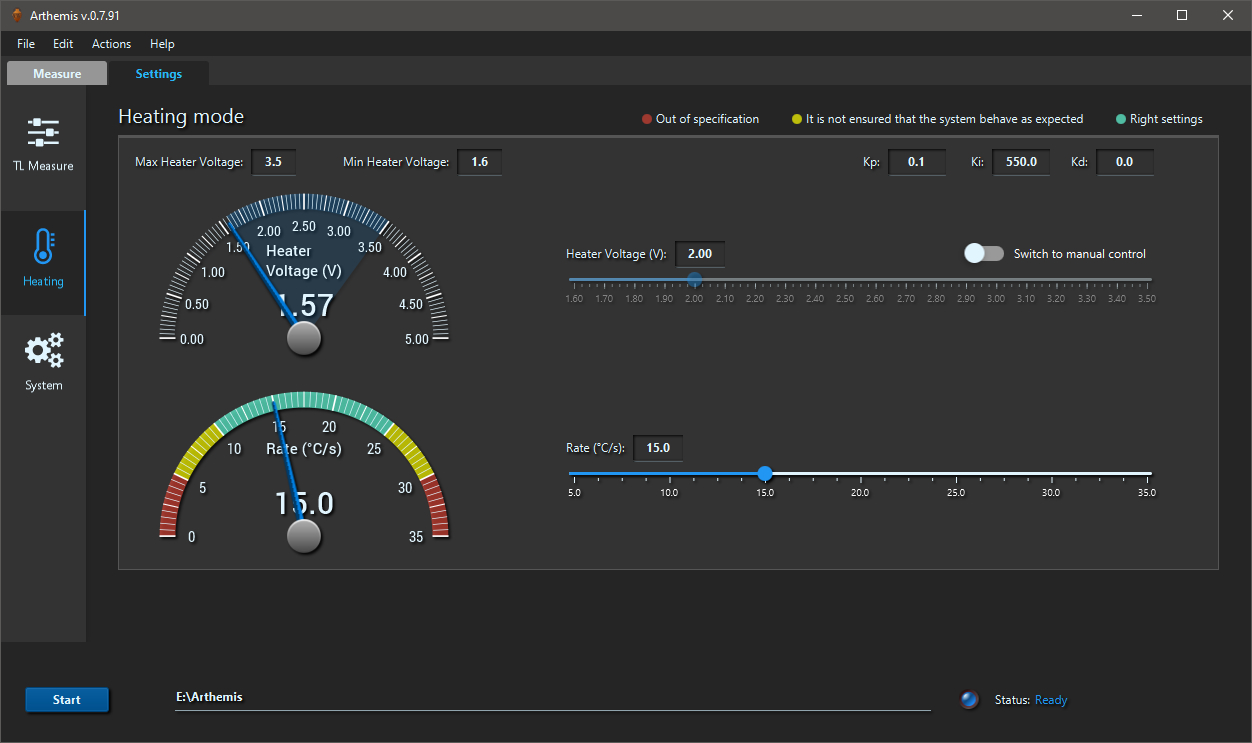This screenshot has height=743, width=1252.
Task: Open the System gears icon
Action: tap(43, 351)
